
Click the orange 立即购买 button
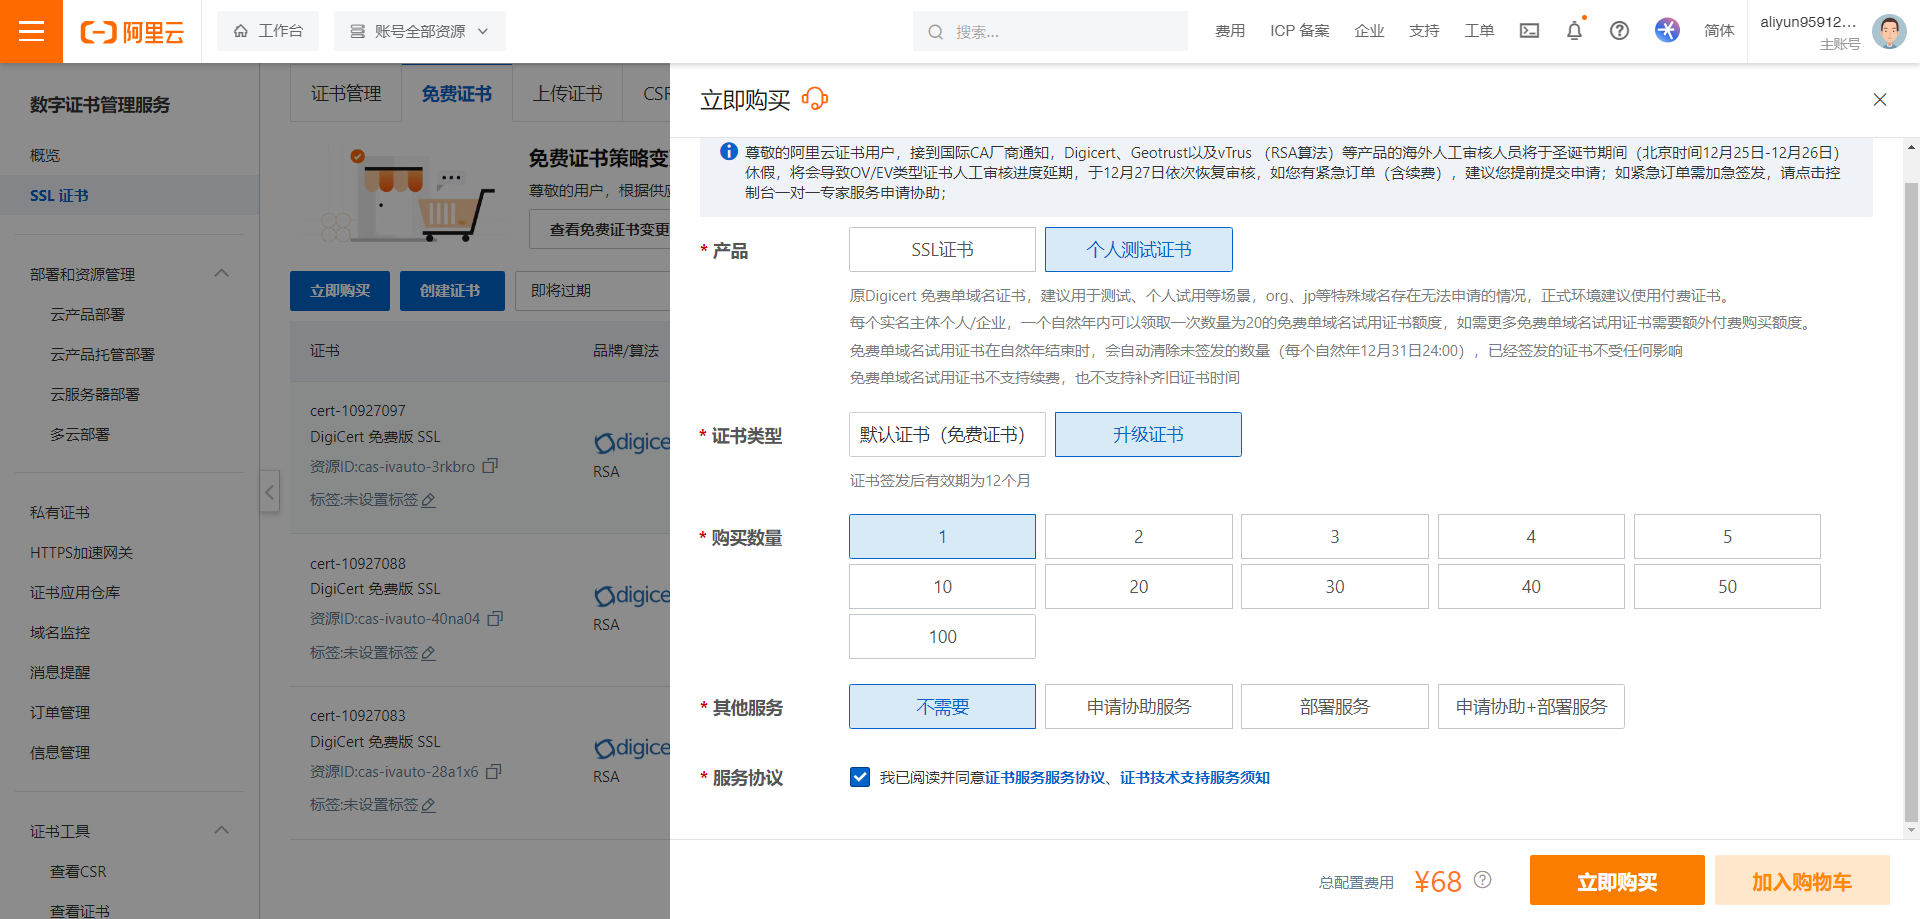coord(1617,881)
